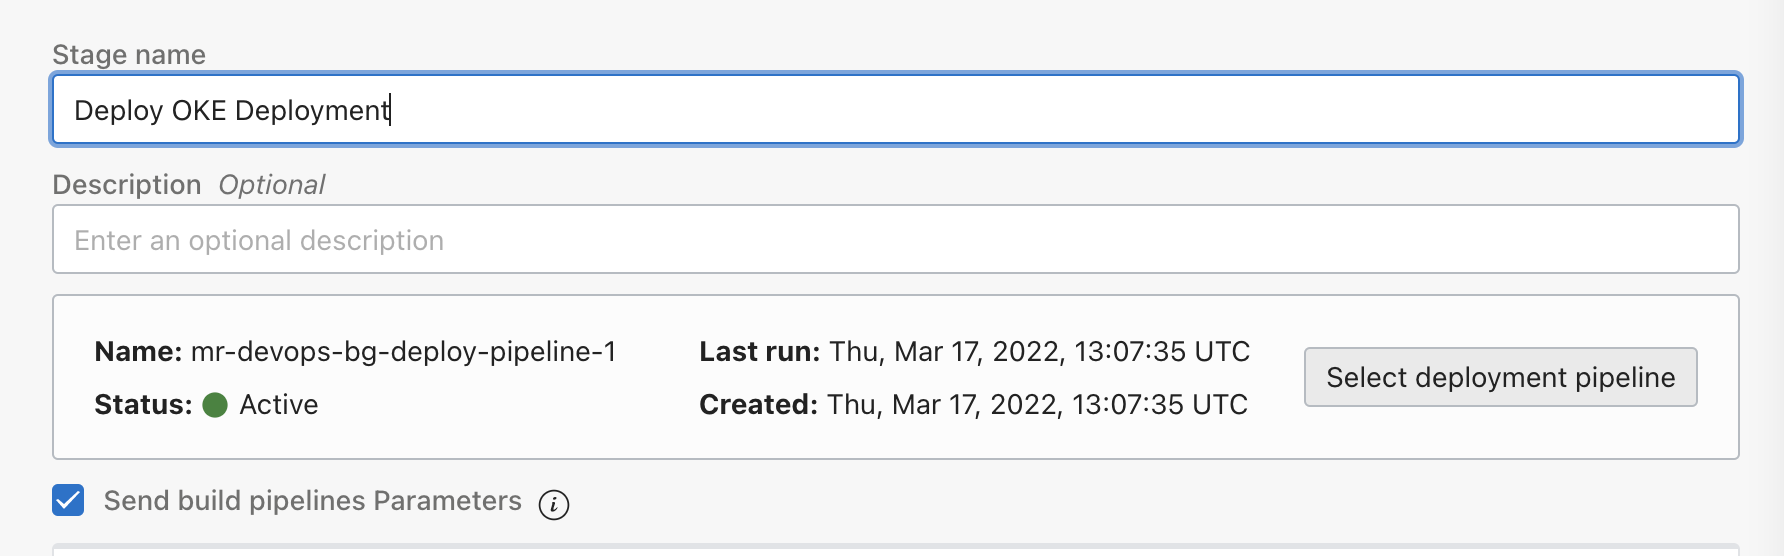Click the bold Name: label

(138, 352)
